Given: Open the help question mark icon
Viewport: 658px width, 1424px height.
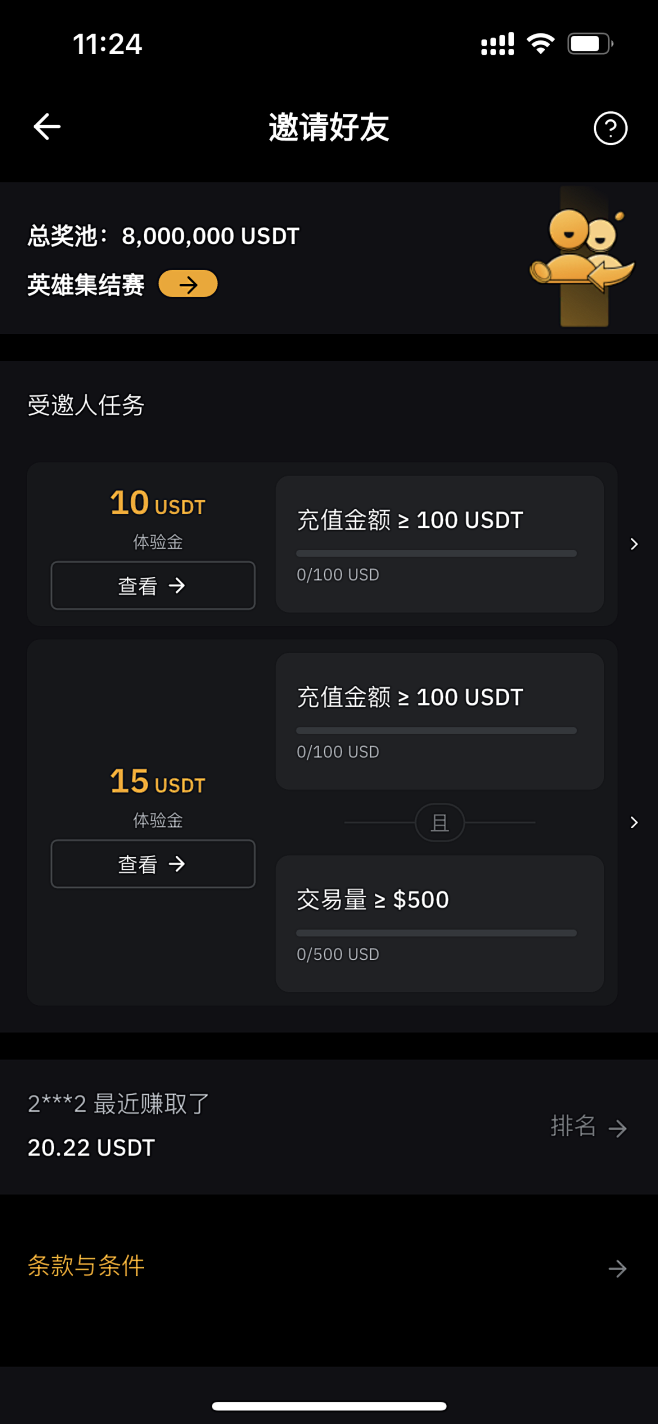Looking at the screenshot, I should pos(610,128).
